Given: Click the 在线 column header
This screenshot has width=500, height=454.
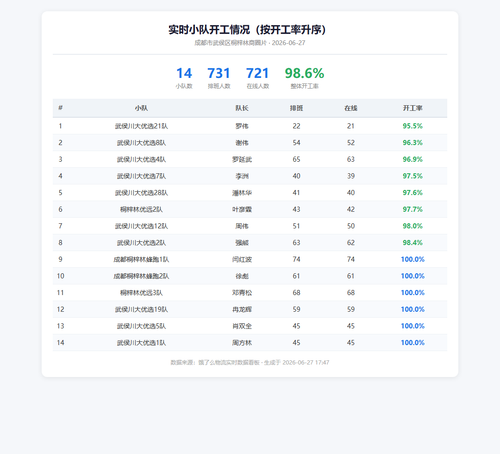Looking at the screenshot, I should [351, 108].
